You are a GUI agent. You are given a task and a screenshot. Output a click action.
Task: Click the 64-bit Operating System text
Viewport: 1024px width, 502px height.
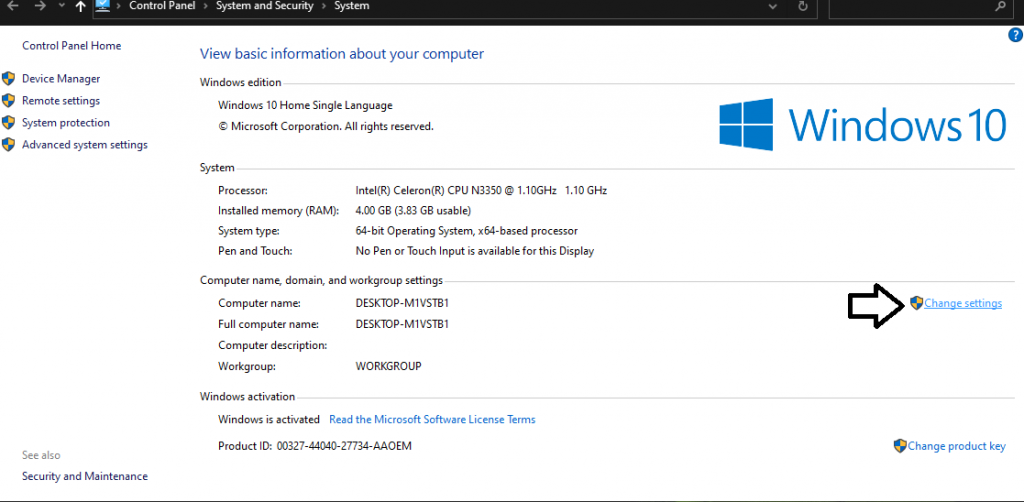tap(466, 231)
